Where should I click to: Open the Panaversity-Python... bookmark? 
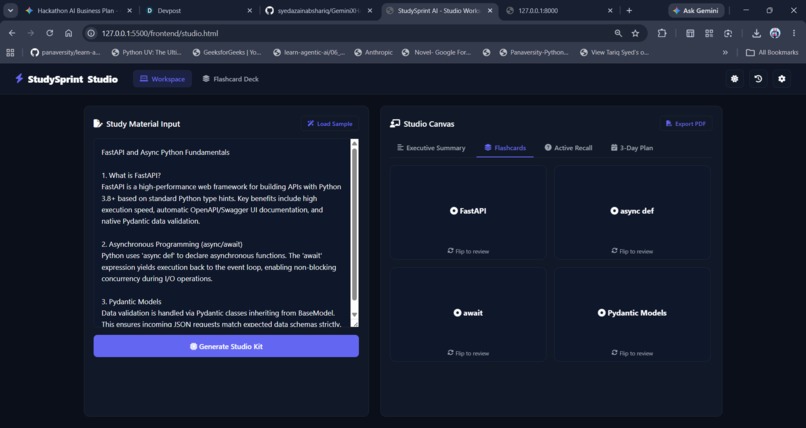[534, 52]
